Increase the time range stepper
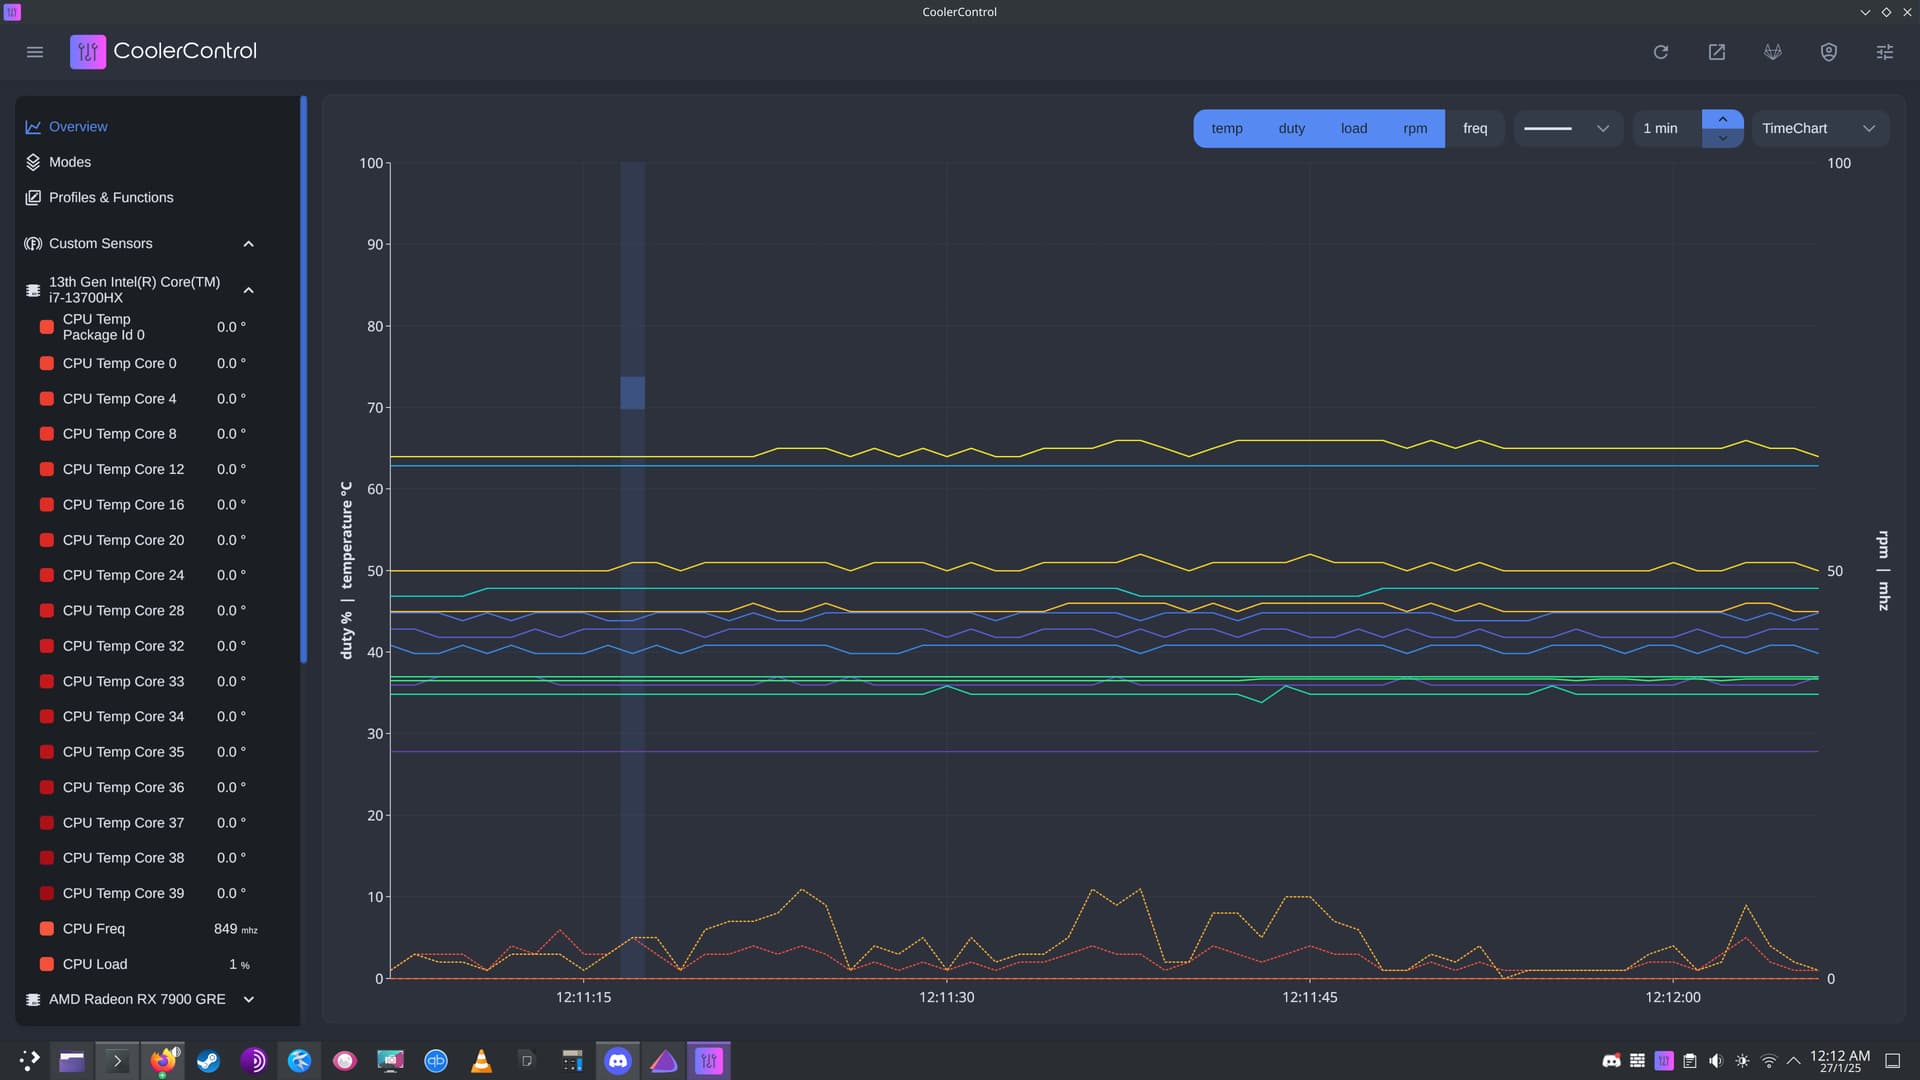 (1722, 119)
